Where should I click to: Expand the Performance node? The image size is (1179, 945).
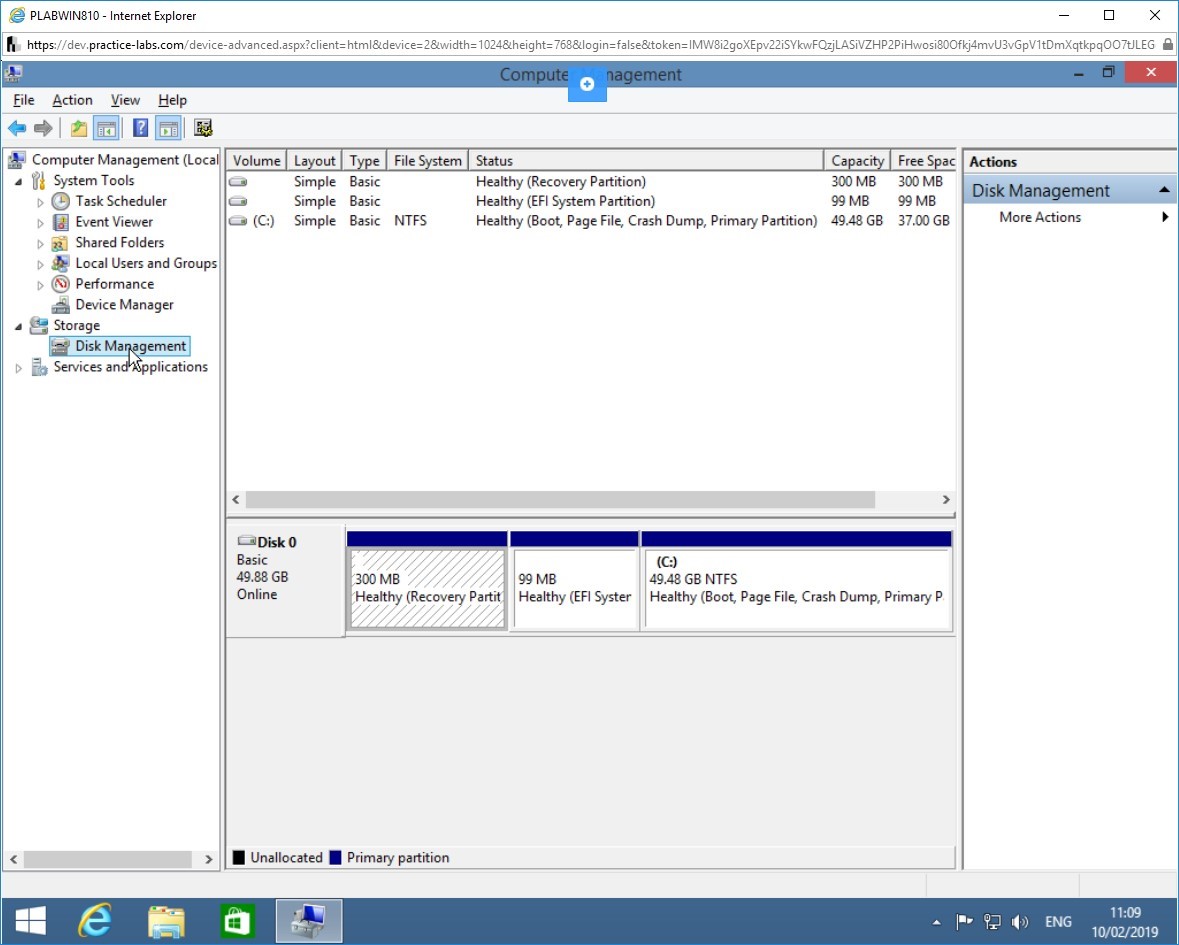41,285
